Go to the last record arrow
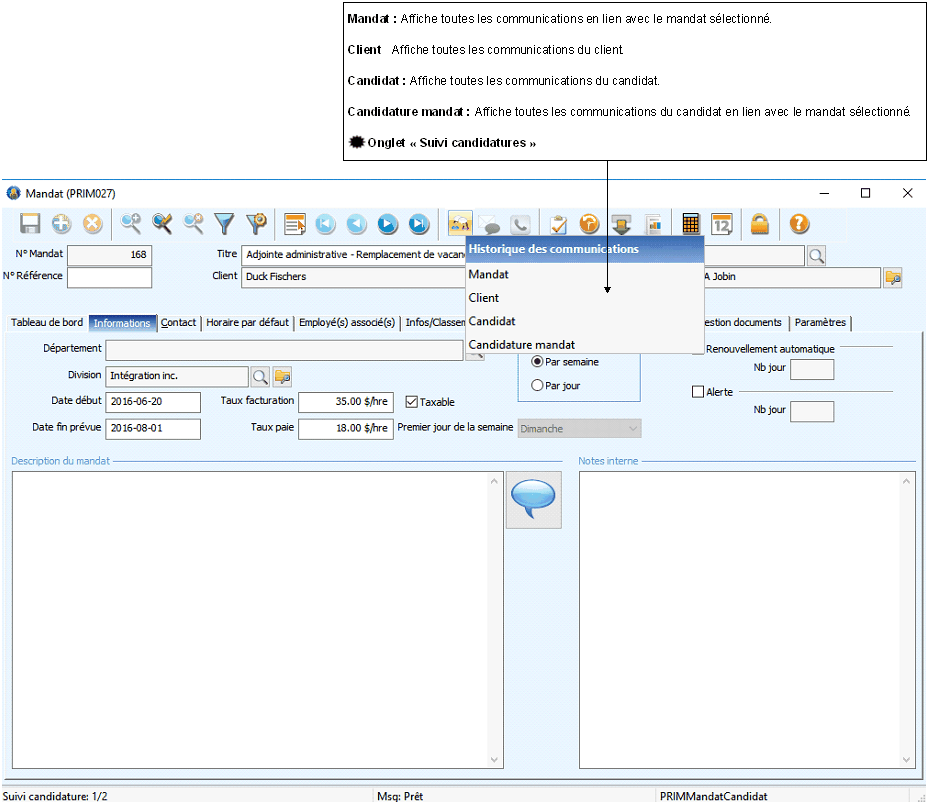Viewport: 929px width, 804px height. [x=419, y=224]
